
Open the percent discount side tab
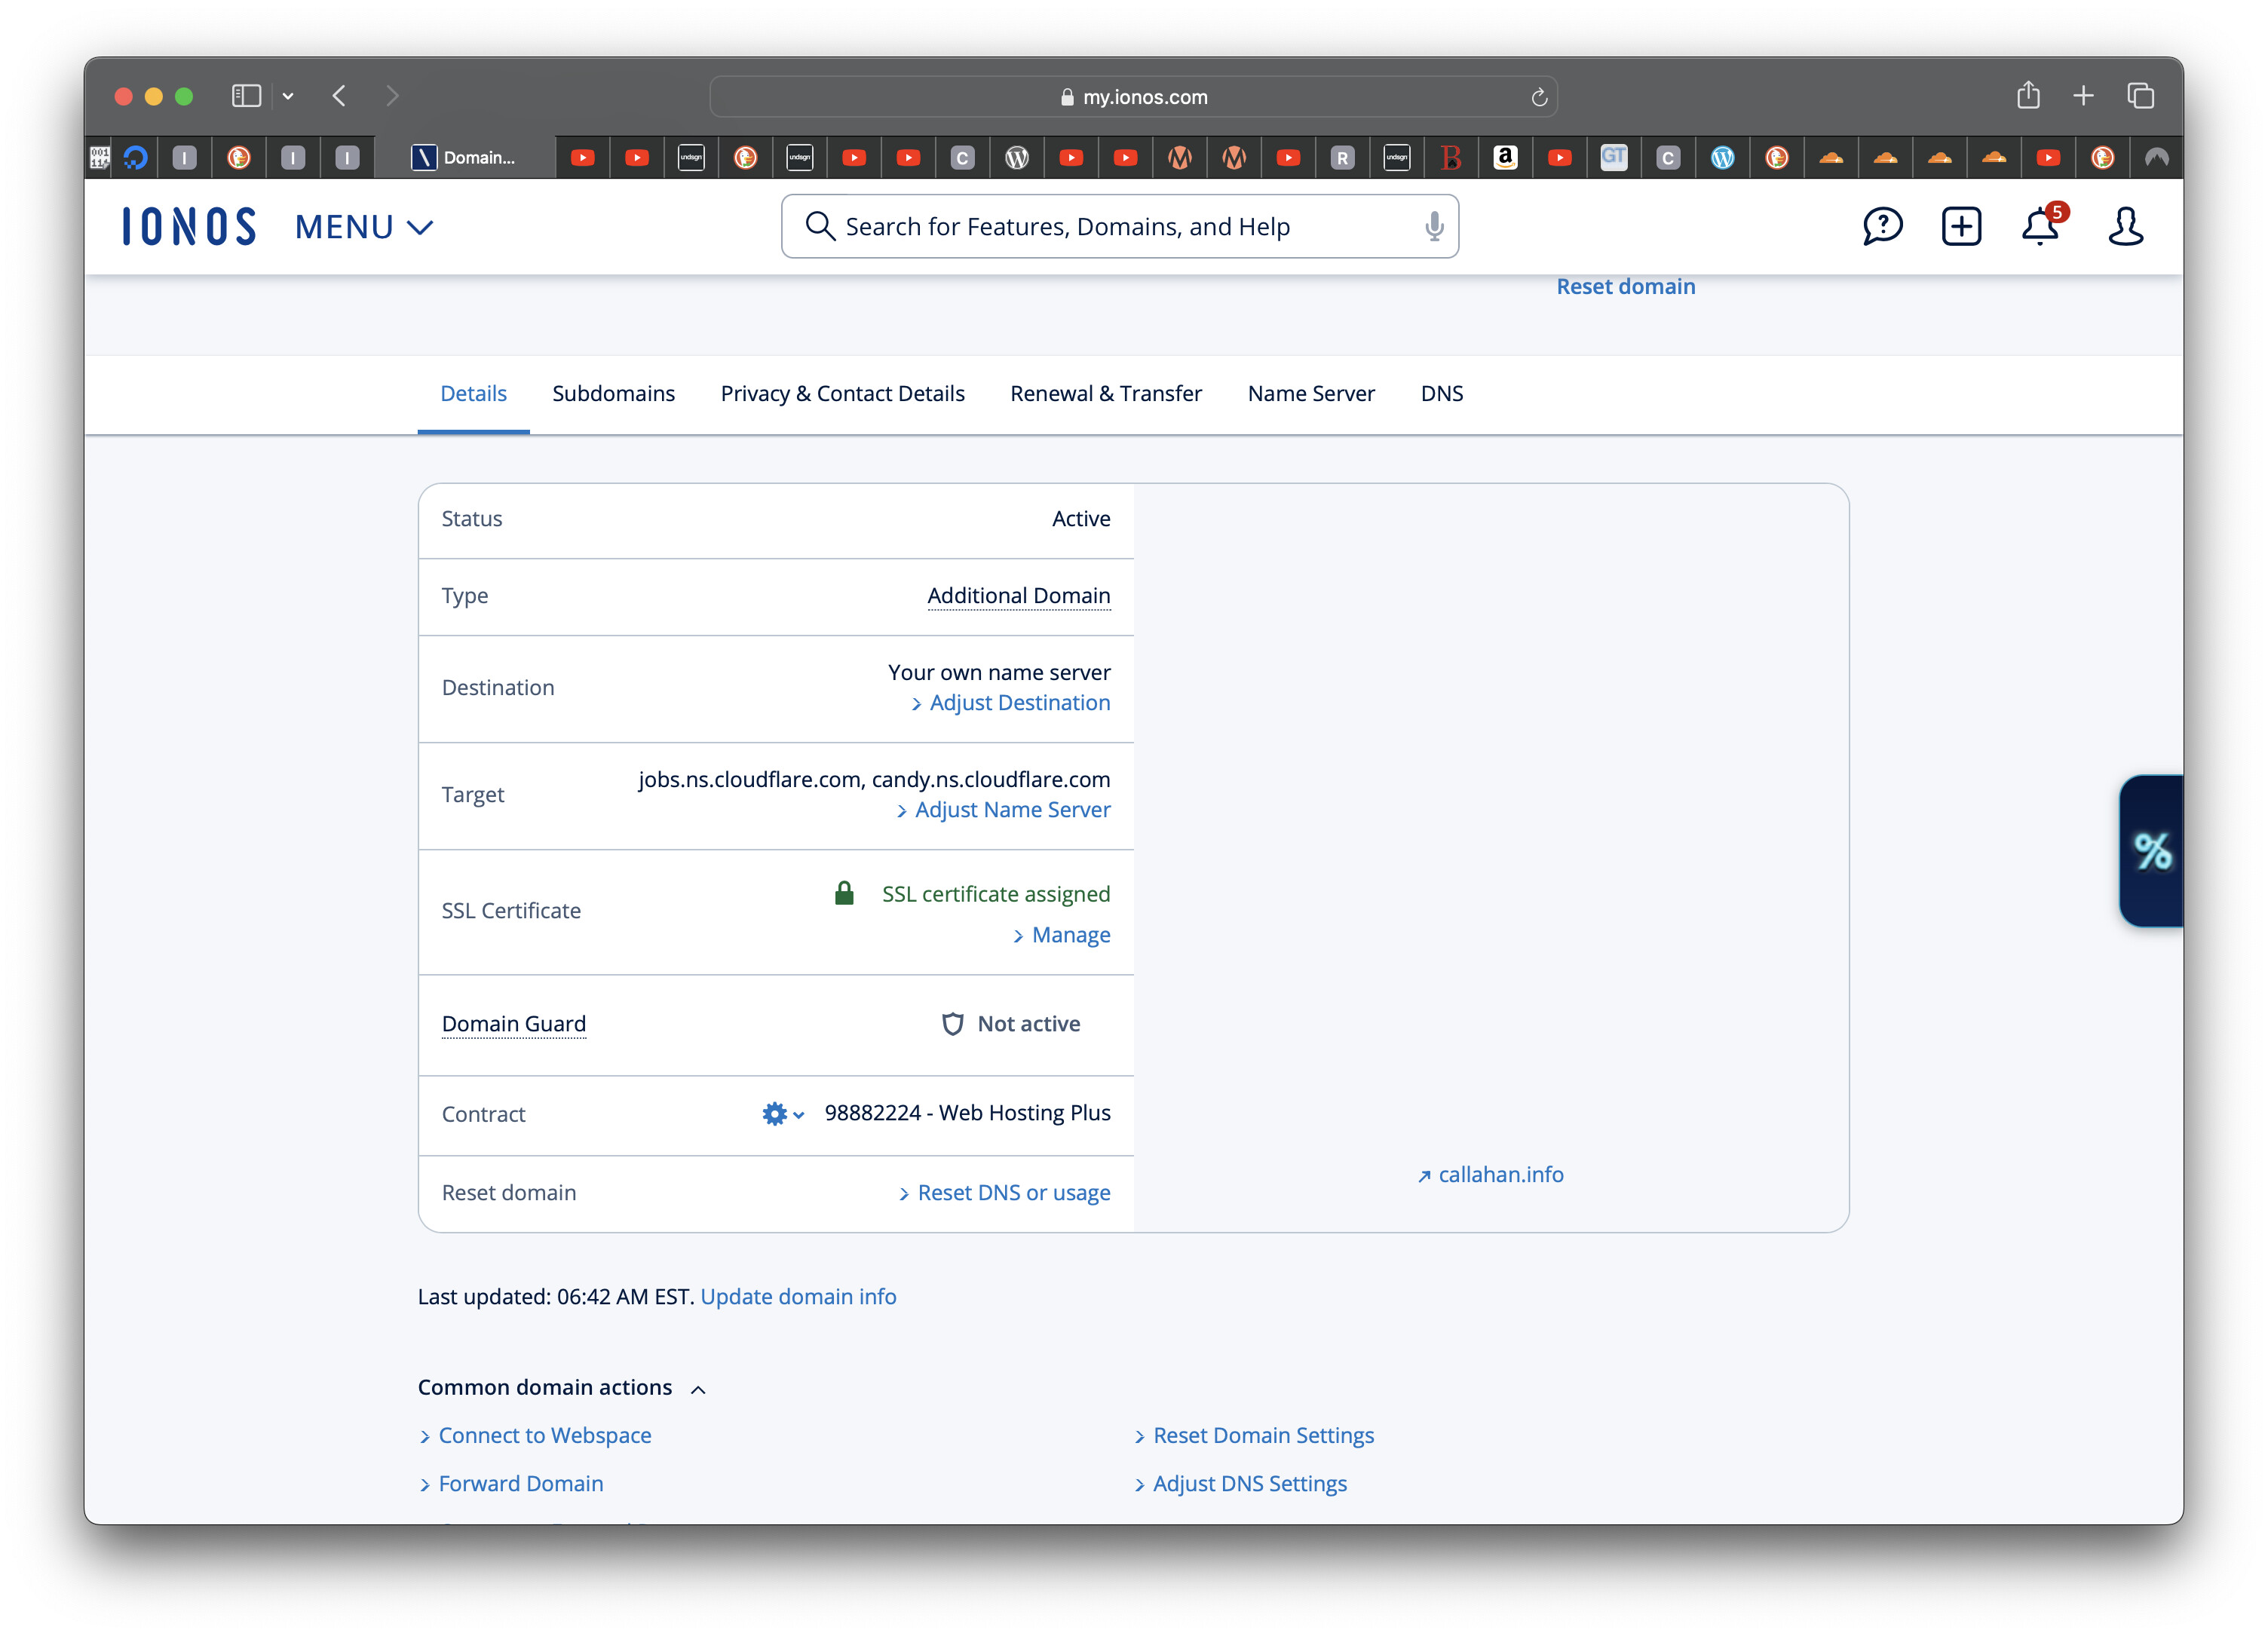2151,851
